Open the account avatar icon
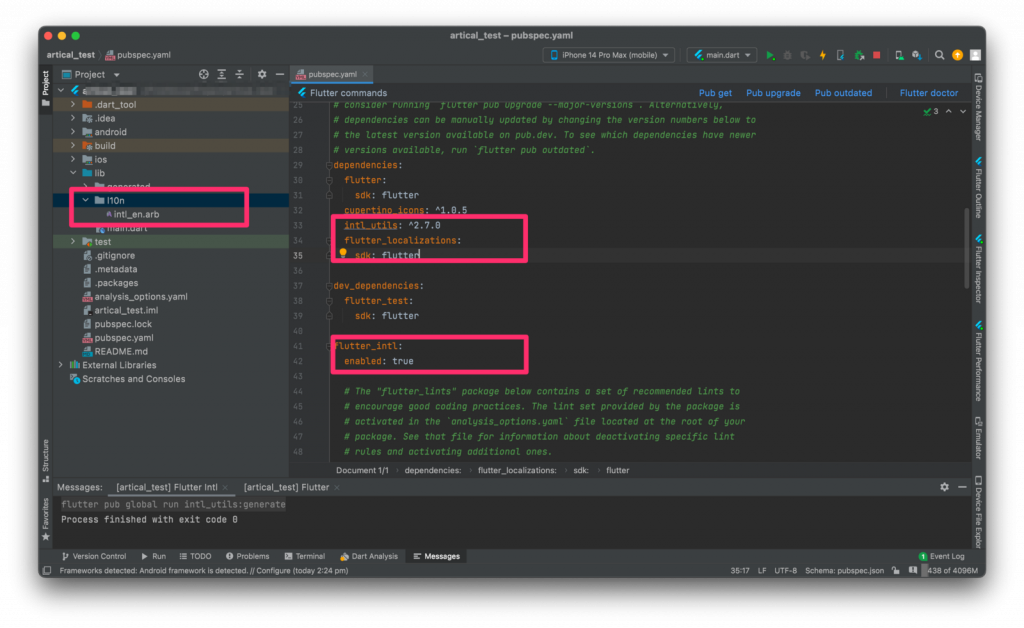 (975, 55)
